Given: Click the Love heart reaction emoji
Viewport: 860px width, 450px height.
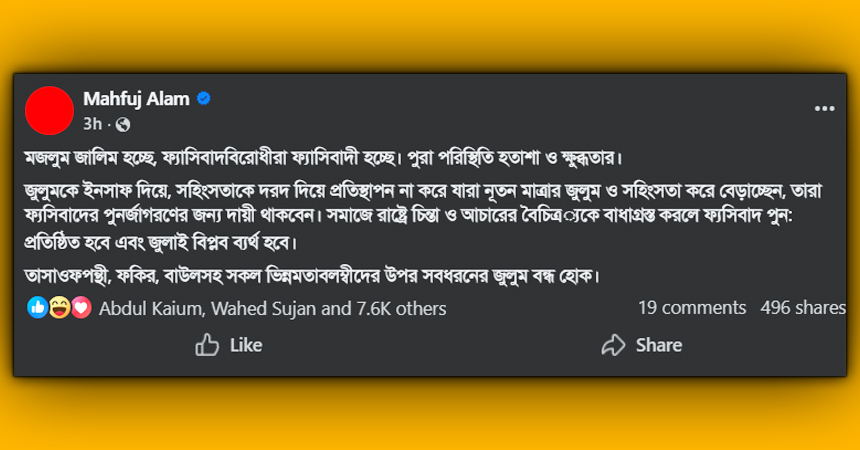Looking at the screenshot, I should click(80, 308).
